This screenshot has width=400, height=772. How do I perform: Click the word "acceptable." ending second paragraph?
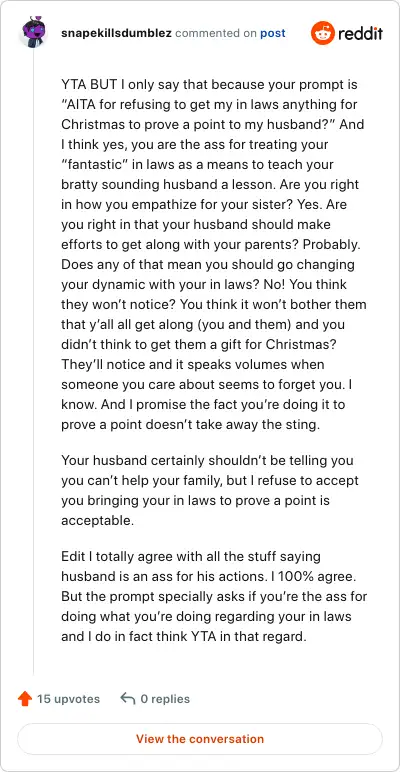(x=97, y=520)
